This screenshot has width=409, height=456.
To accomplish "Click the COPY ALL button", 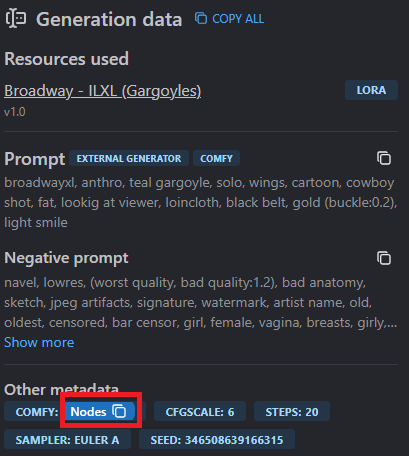I will (229, 19).
